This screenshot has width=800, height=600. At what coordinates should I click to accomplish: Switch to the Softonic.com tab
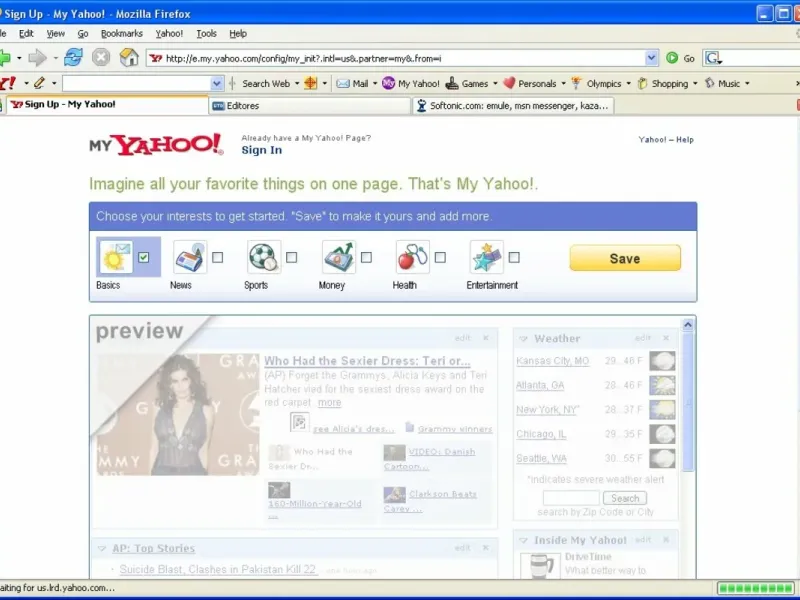(x=513, y=106)
